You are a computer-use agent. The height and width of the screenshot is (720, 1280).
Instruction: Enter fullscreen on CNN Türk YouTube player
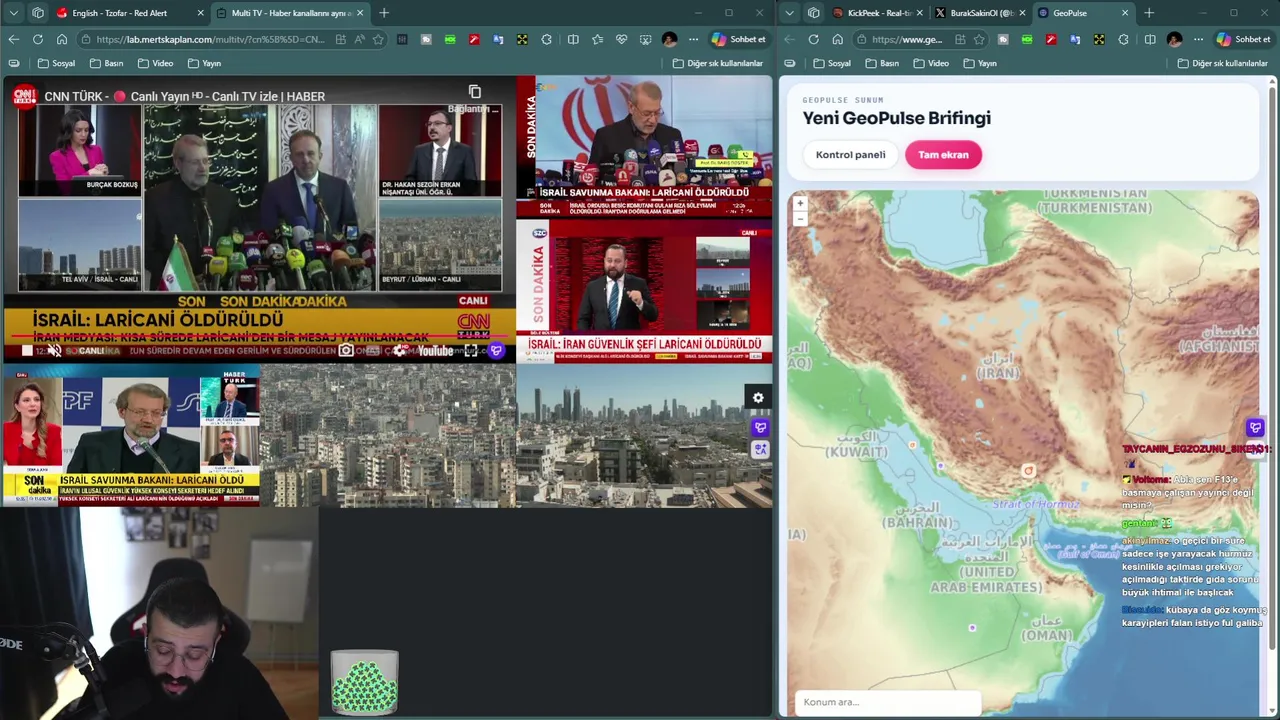tap(470, 350)
